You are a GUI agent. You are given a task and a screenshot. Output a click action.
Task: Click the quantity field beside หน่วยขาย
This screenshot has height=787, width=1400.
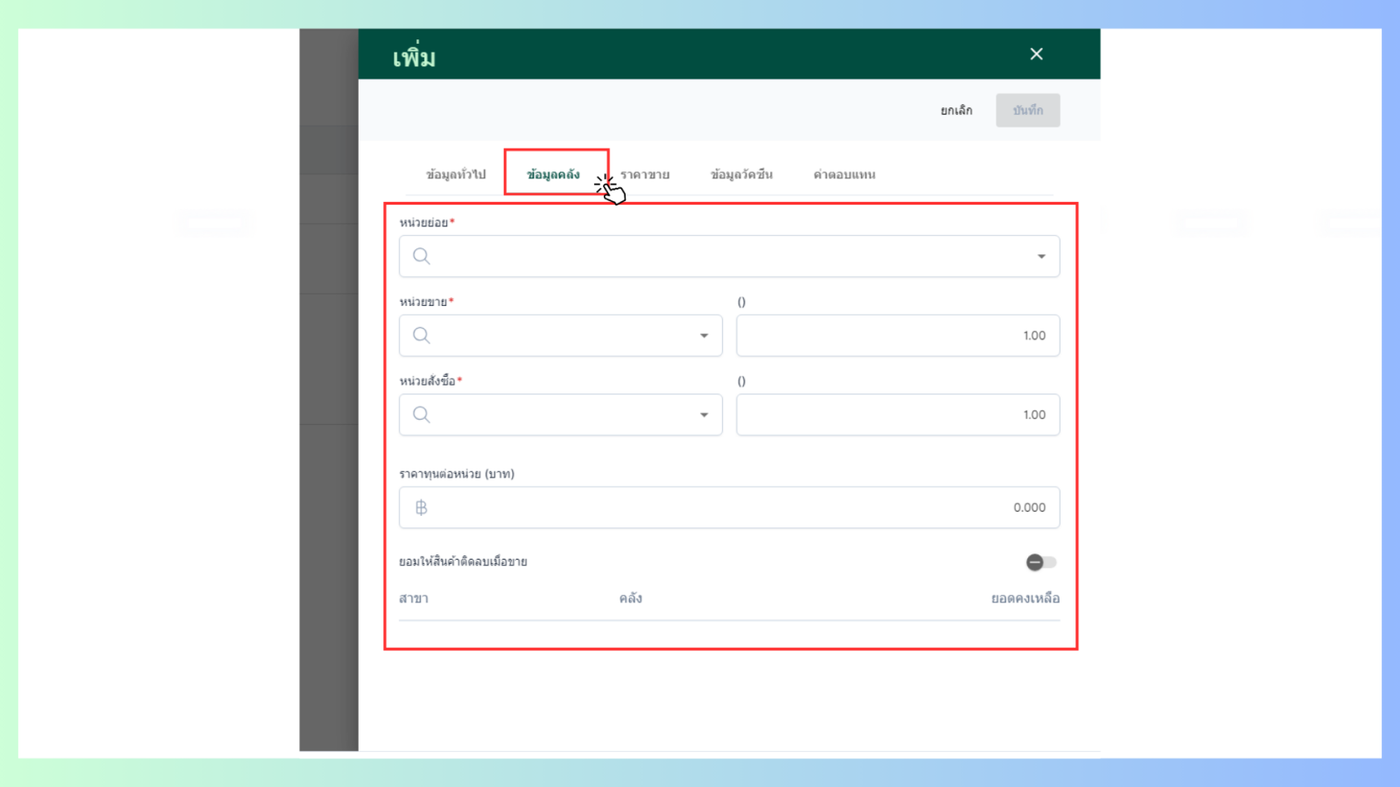(x=898, y=335)
